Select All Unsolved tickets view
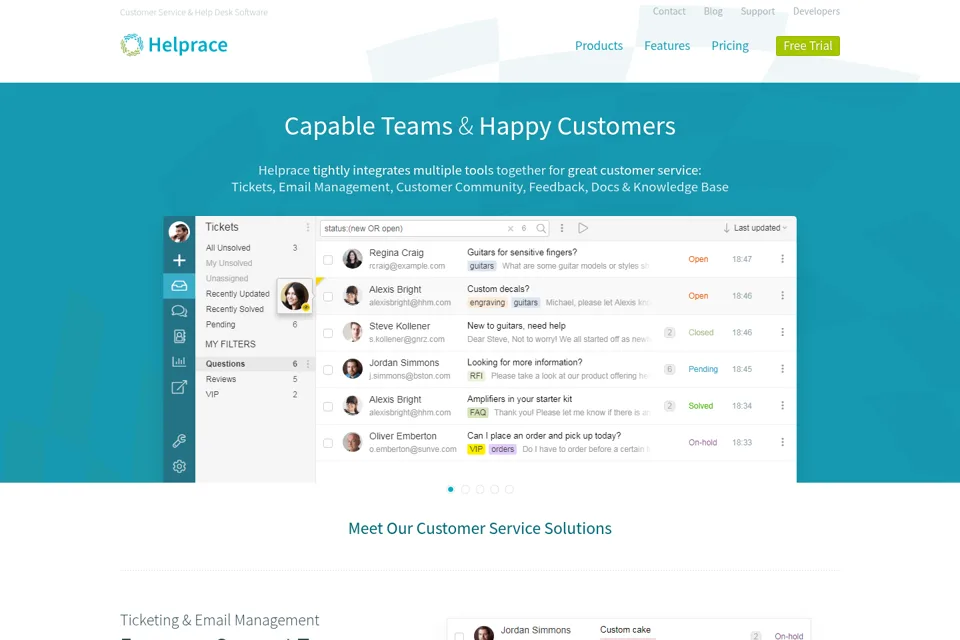The image size is (960, 640). 228,248
